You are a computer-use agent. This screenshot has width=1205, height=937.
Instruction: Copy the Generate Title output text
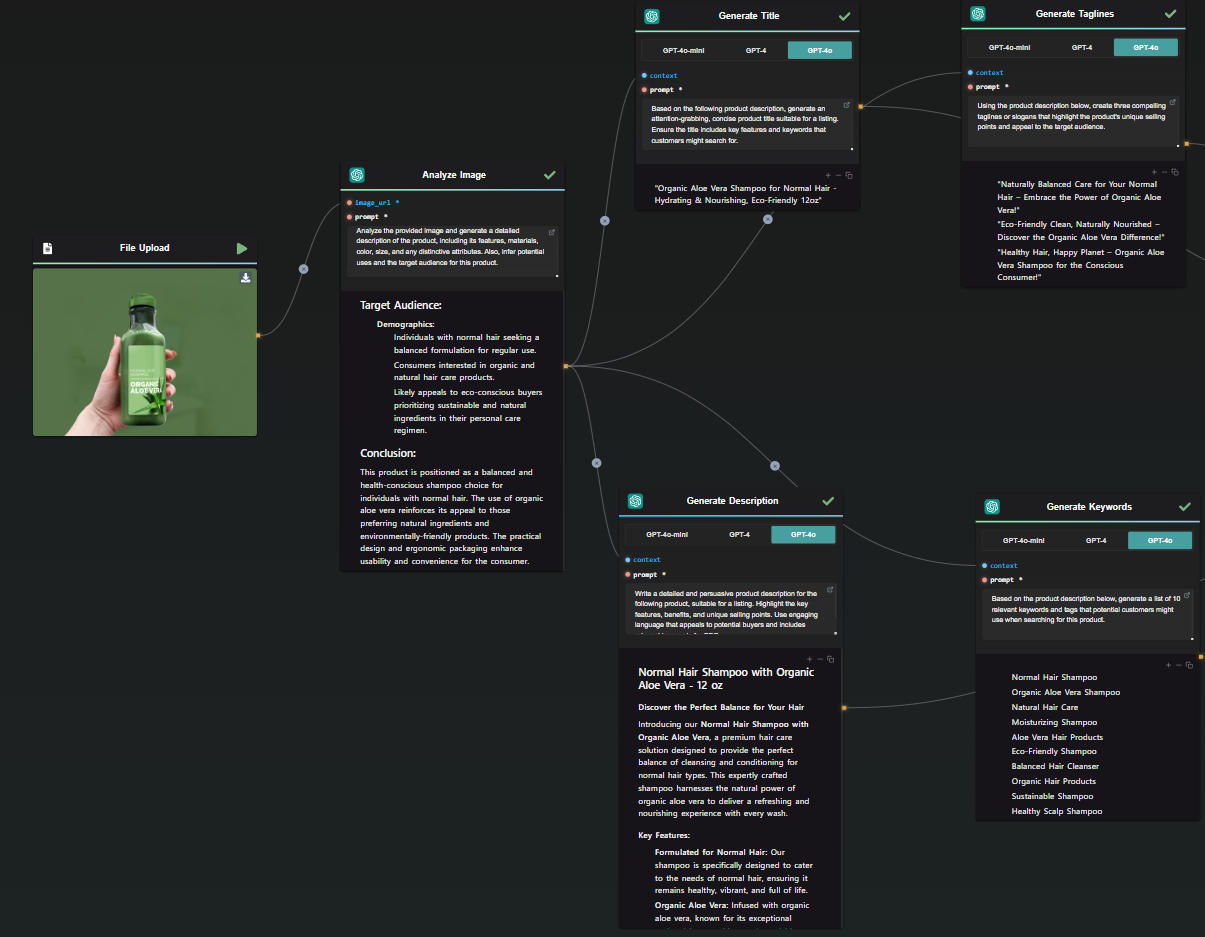[848, 175]
